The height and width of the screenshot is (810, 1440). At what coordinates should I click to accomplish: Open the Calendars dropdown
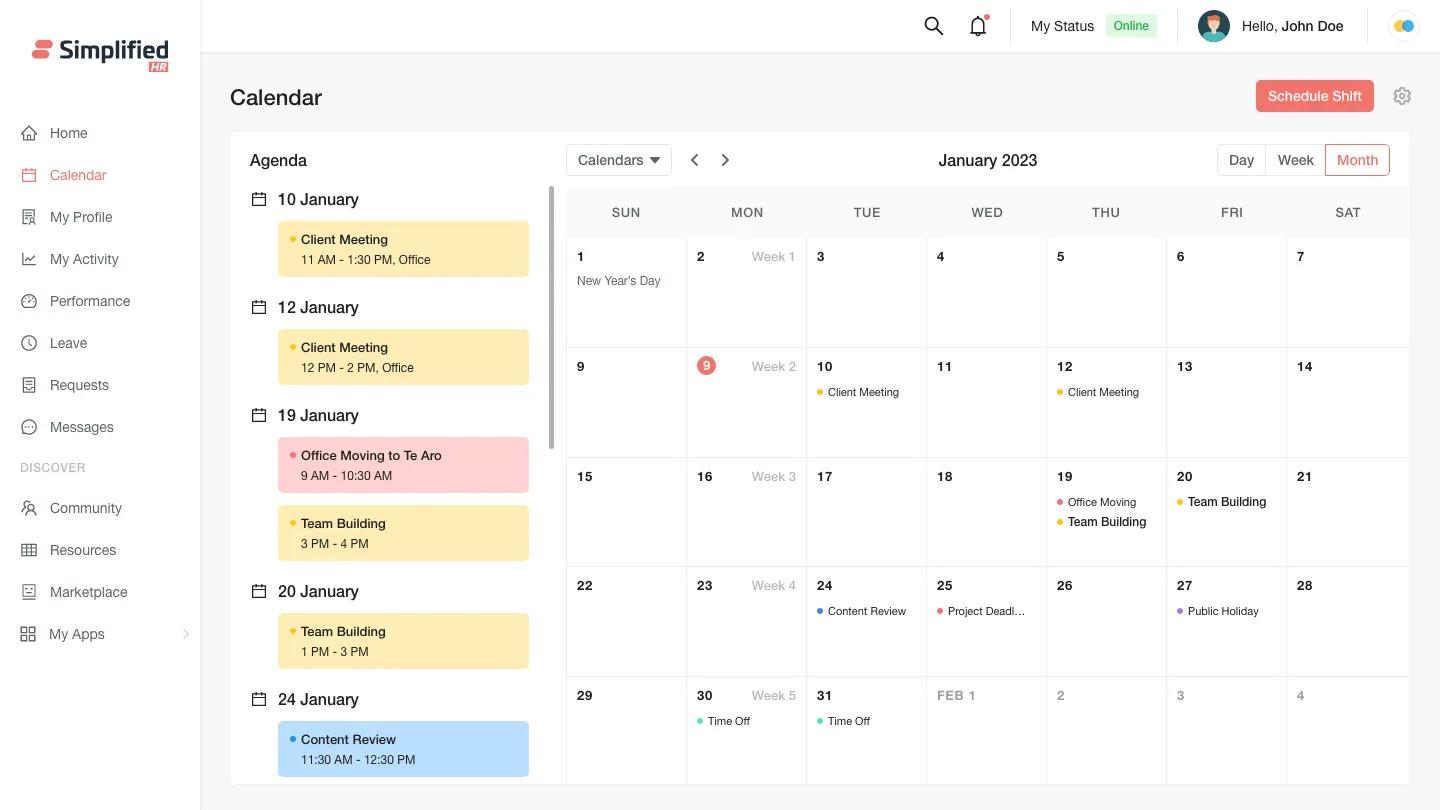[x=618, y=160]
